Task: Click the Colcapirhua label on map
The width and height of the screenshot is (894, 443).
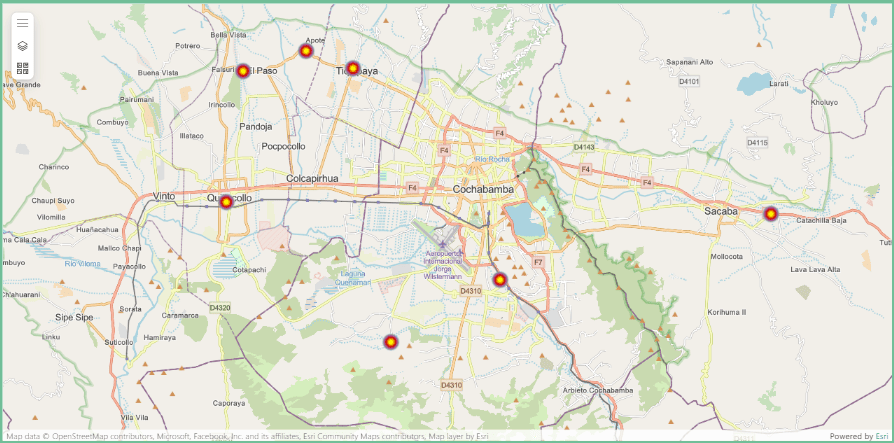Action: coord(313,179)
